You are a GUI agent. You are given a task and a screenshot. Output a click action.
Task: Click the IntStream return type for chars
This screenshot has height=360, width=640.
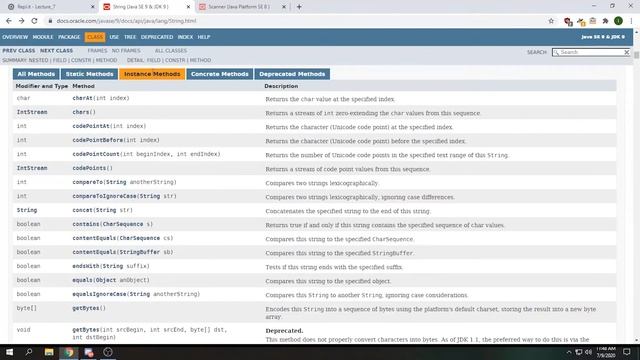point(32,112)
